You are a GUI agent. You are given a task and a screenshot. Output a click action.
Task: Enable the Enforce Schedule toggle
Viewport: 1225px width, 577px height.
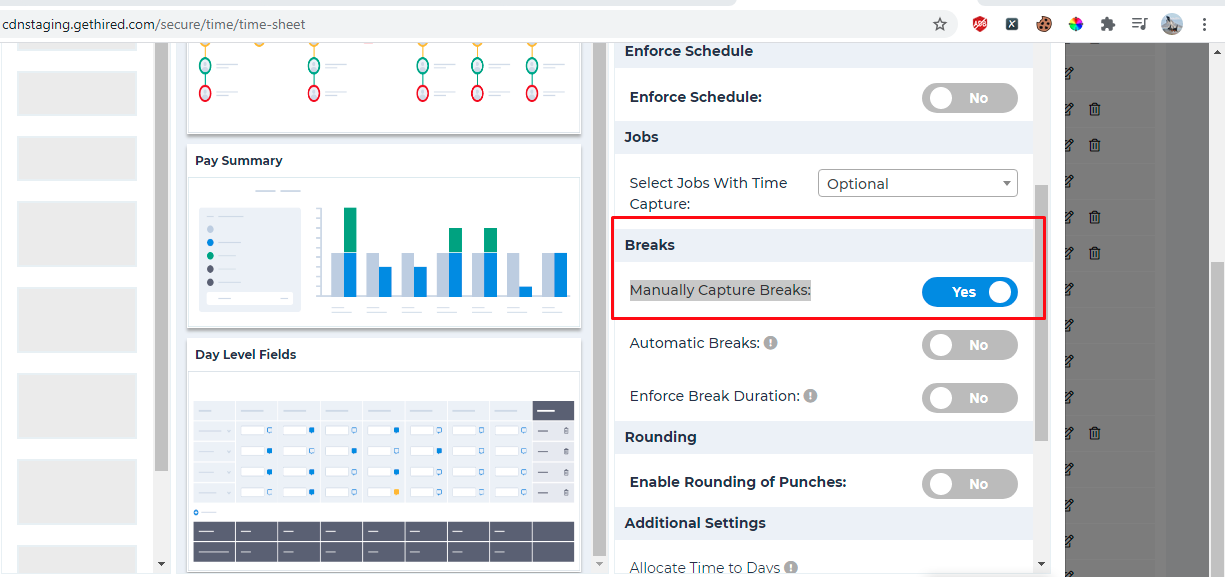pyautogui.click(x=969, y=98)
